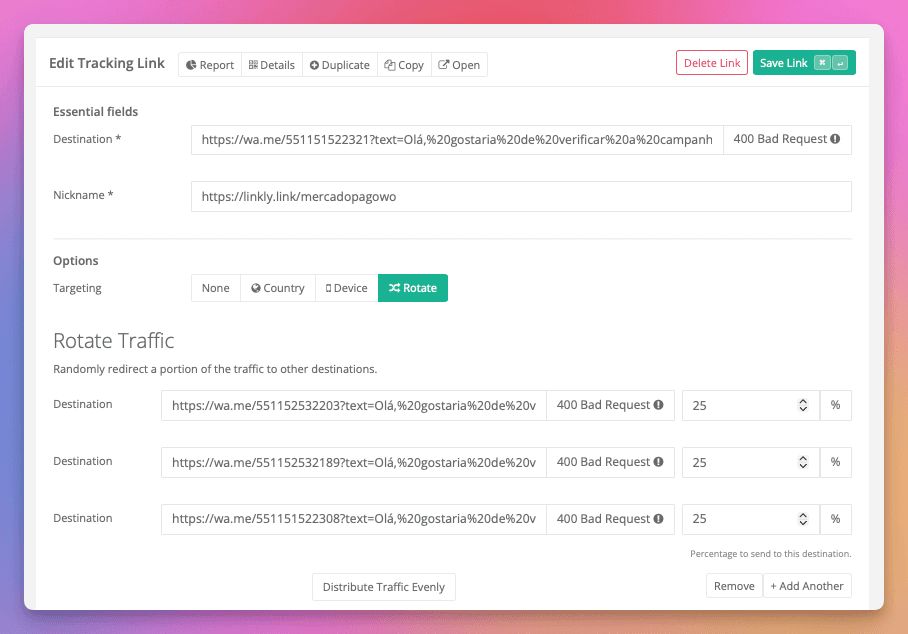Increment the first destination's percentage stepper
This screenshot has width=908, height=634.
[x=802, y=400]
